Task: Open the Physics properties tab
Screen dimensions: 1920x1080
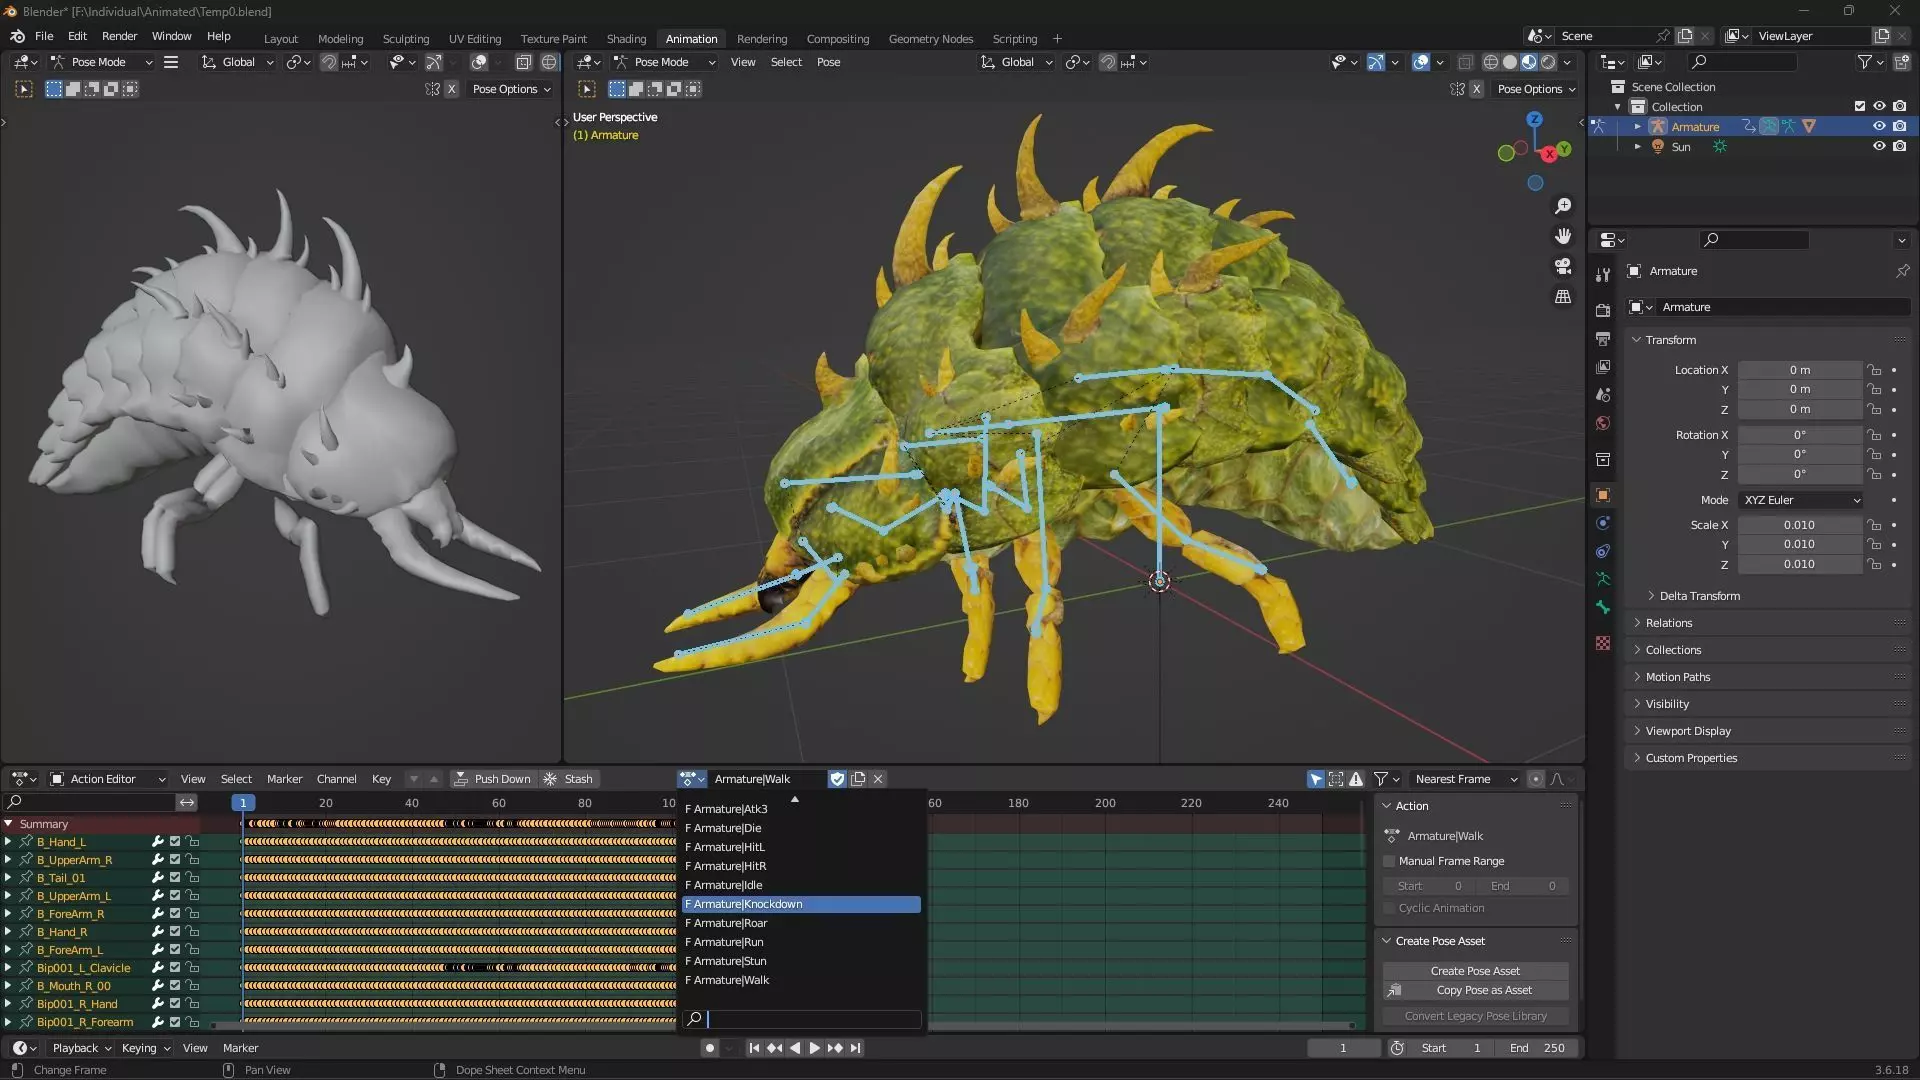Action: pos(1603,523)
